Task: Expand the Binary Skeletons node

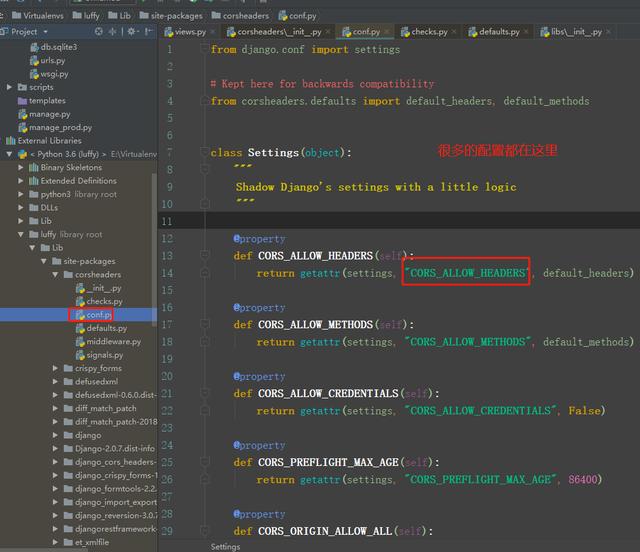Action: coord(20,167)
